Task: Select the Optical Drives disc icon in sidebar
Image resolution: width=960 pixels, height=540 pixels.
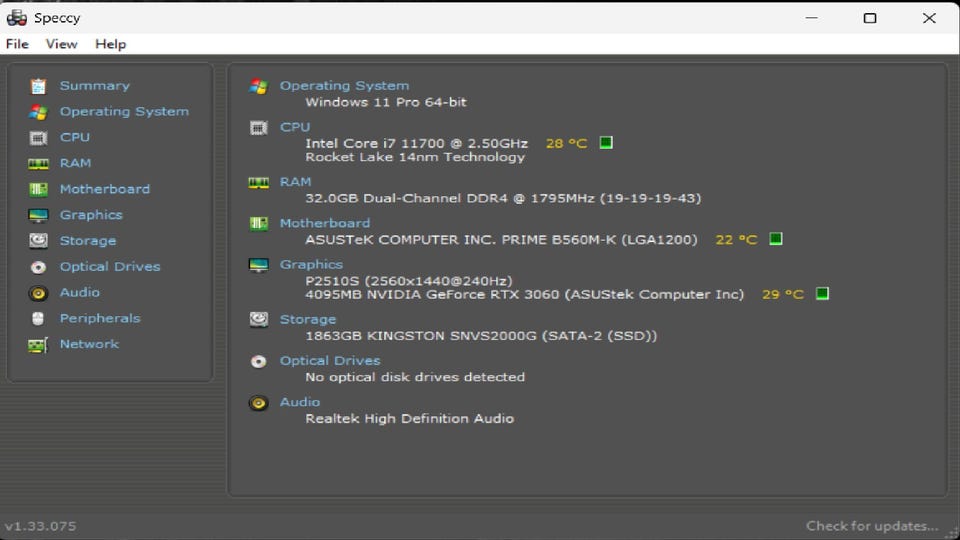Action: [x=38, y=267]
